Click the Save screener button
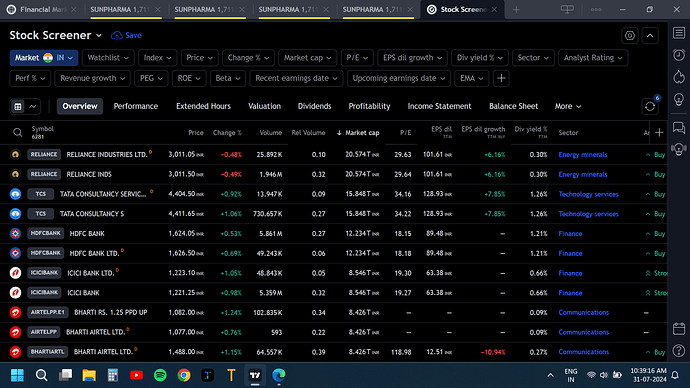 pyautogui.click(x=126, y=36)
